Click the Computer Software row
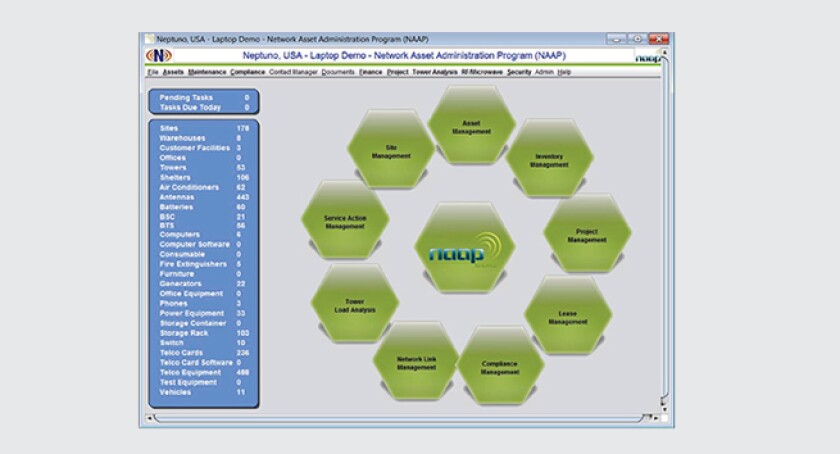Image resolution: width=840 pixels, height=454 pixels. 204,244
